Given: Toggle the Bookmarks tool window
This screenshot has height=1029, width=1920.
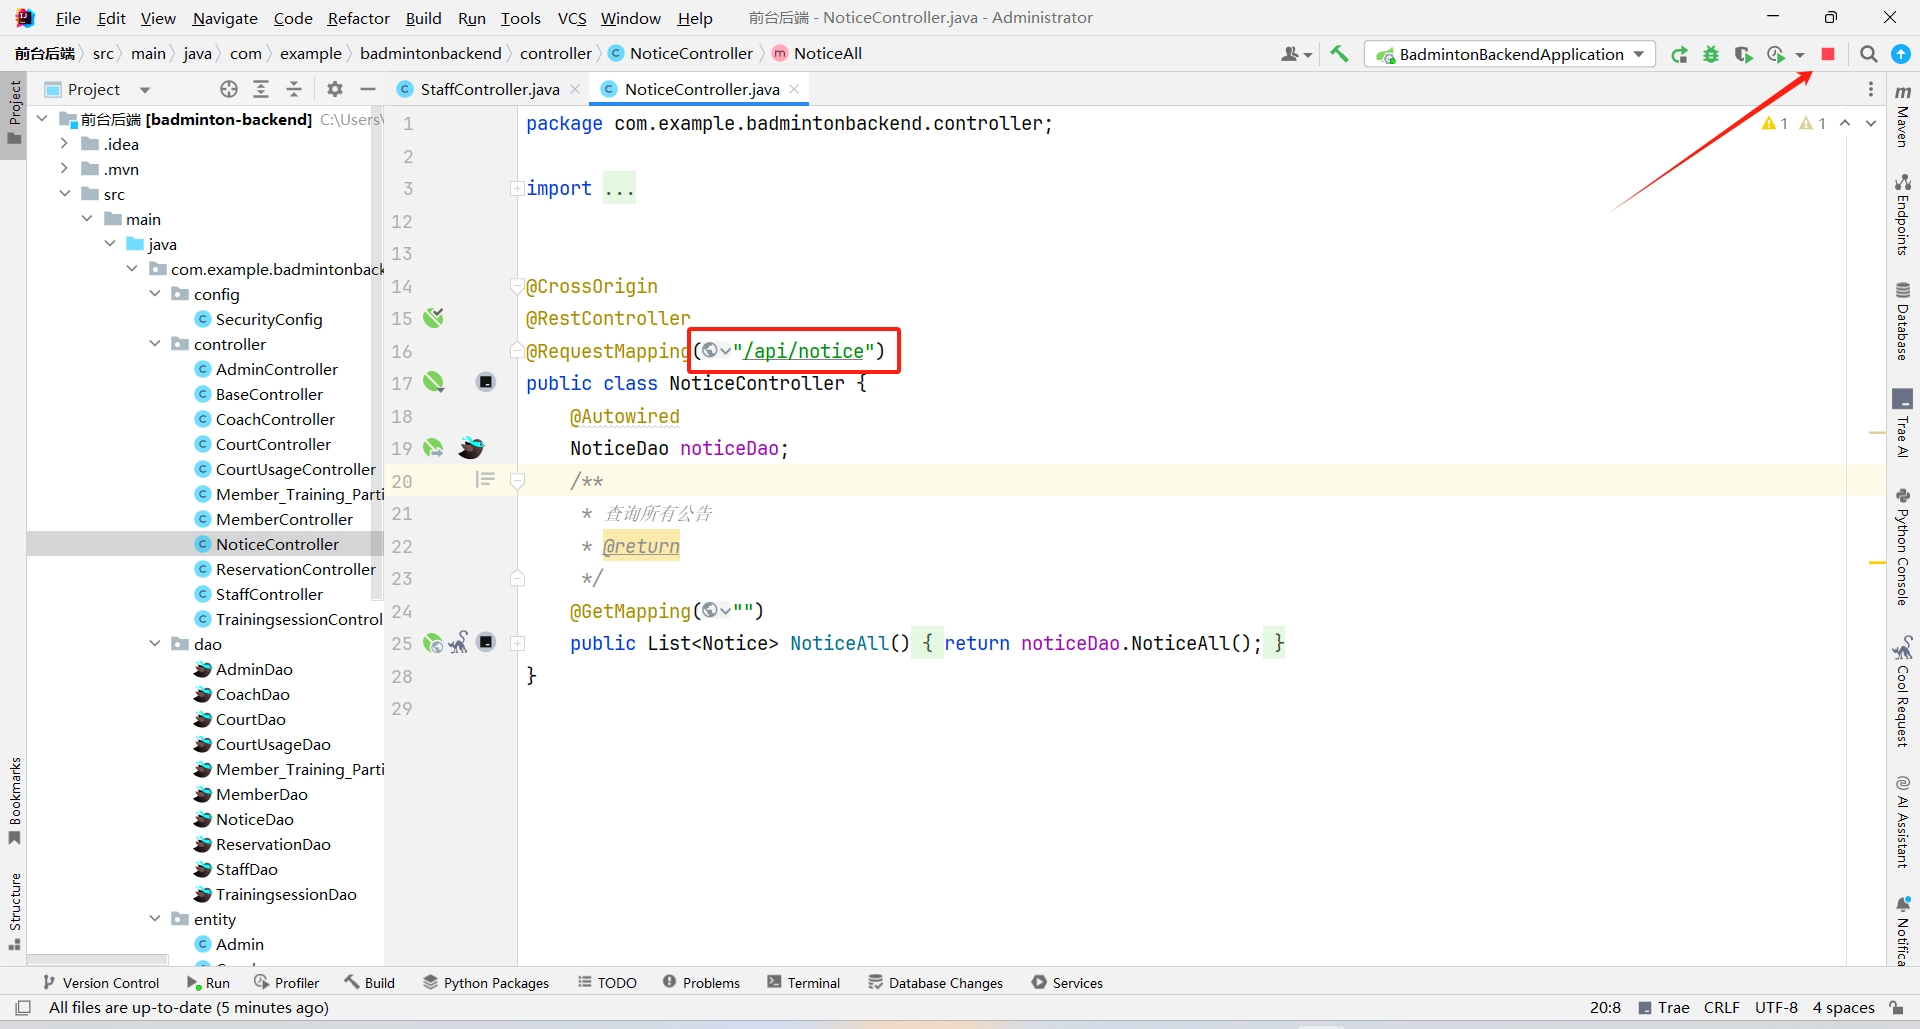Looking at the screenshot, I should [x=14, y=800].
